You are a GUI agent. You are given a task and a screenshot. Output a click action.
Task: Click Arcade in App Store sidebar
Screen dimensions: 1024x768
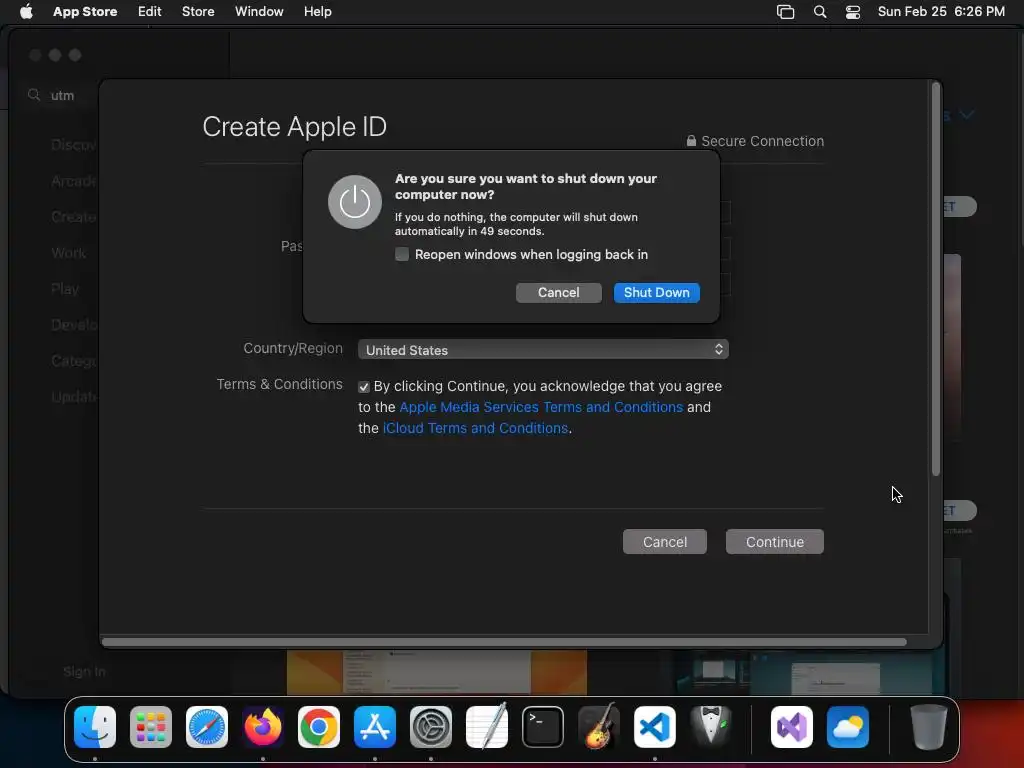click(x=73, y=181)
